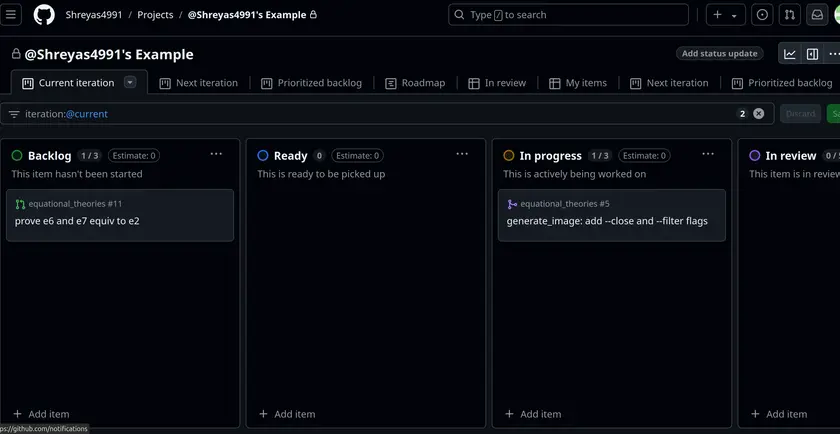
Task: Click Estimate: 0 badge in In progress column
Action: pyautogui.click(x=644, y=156)
